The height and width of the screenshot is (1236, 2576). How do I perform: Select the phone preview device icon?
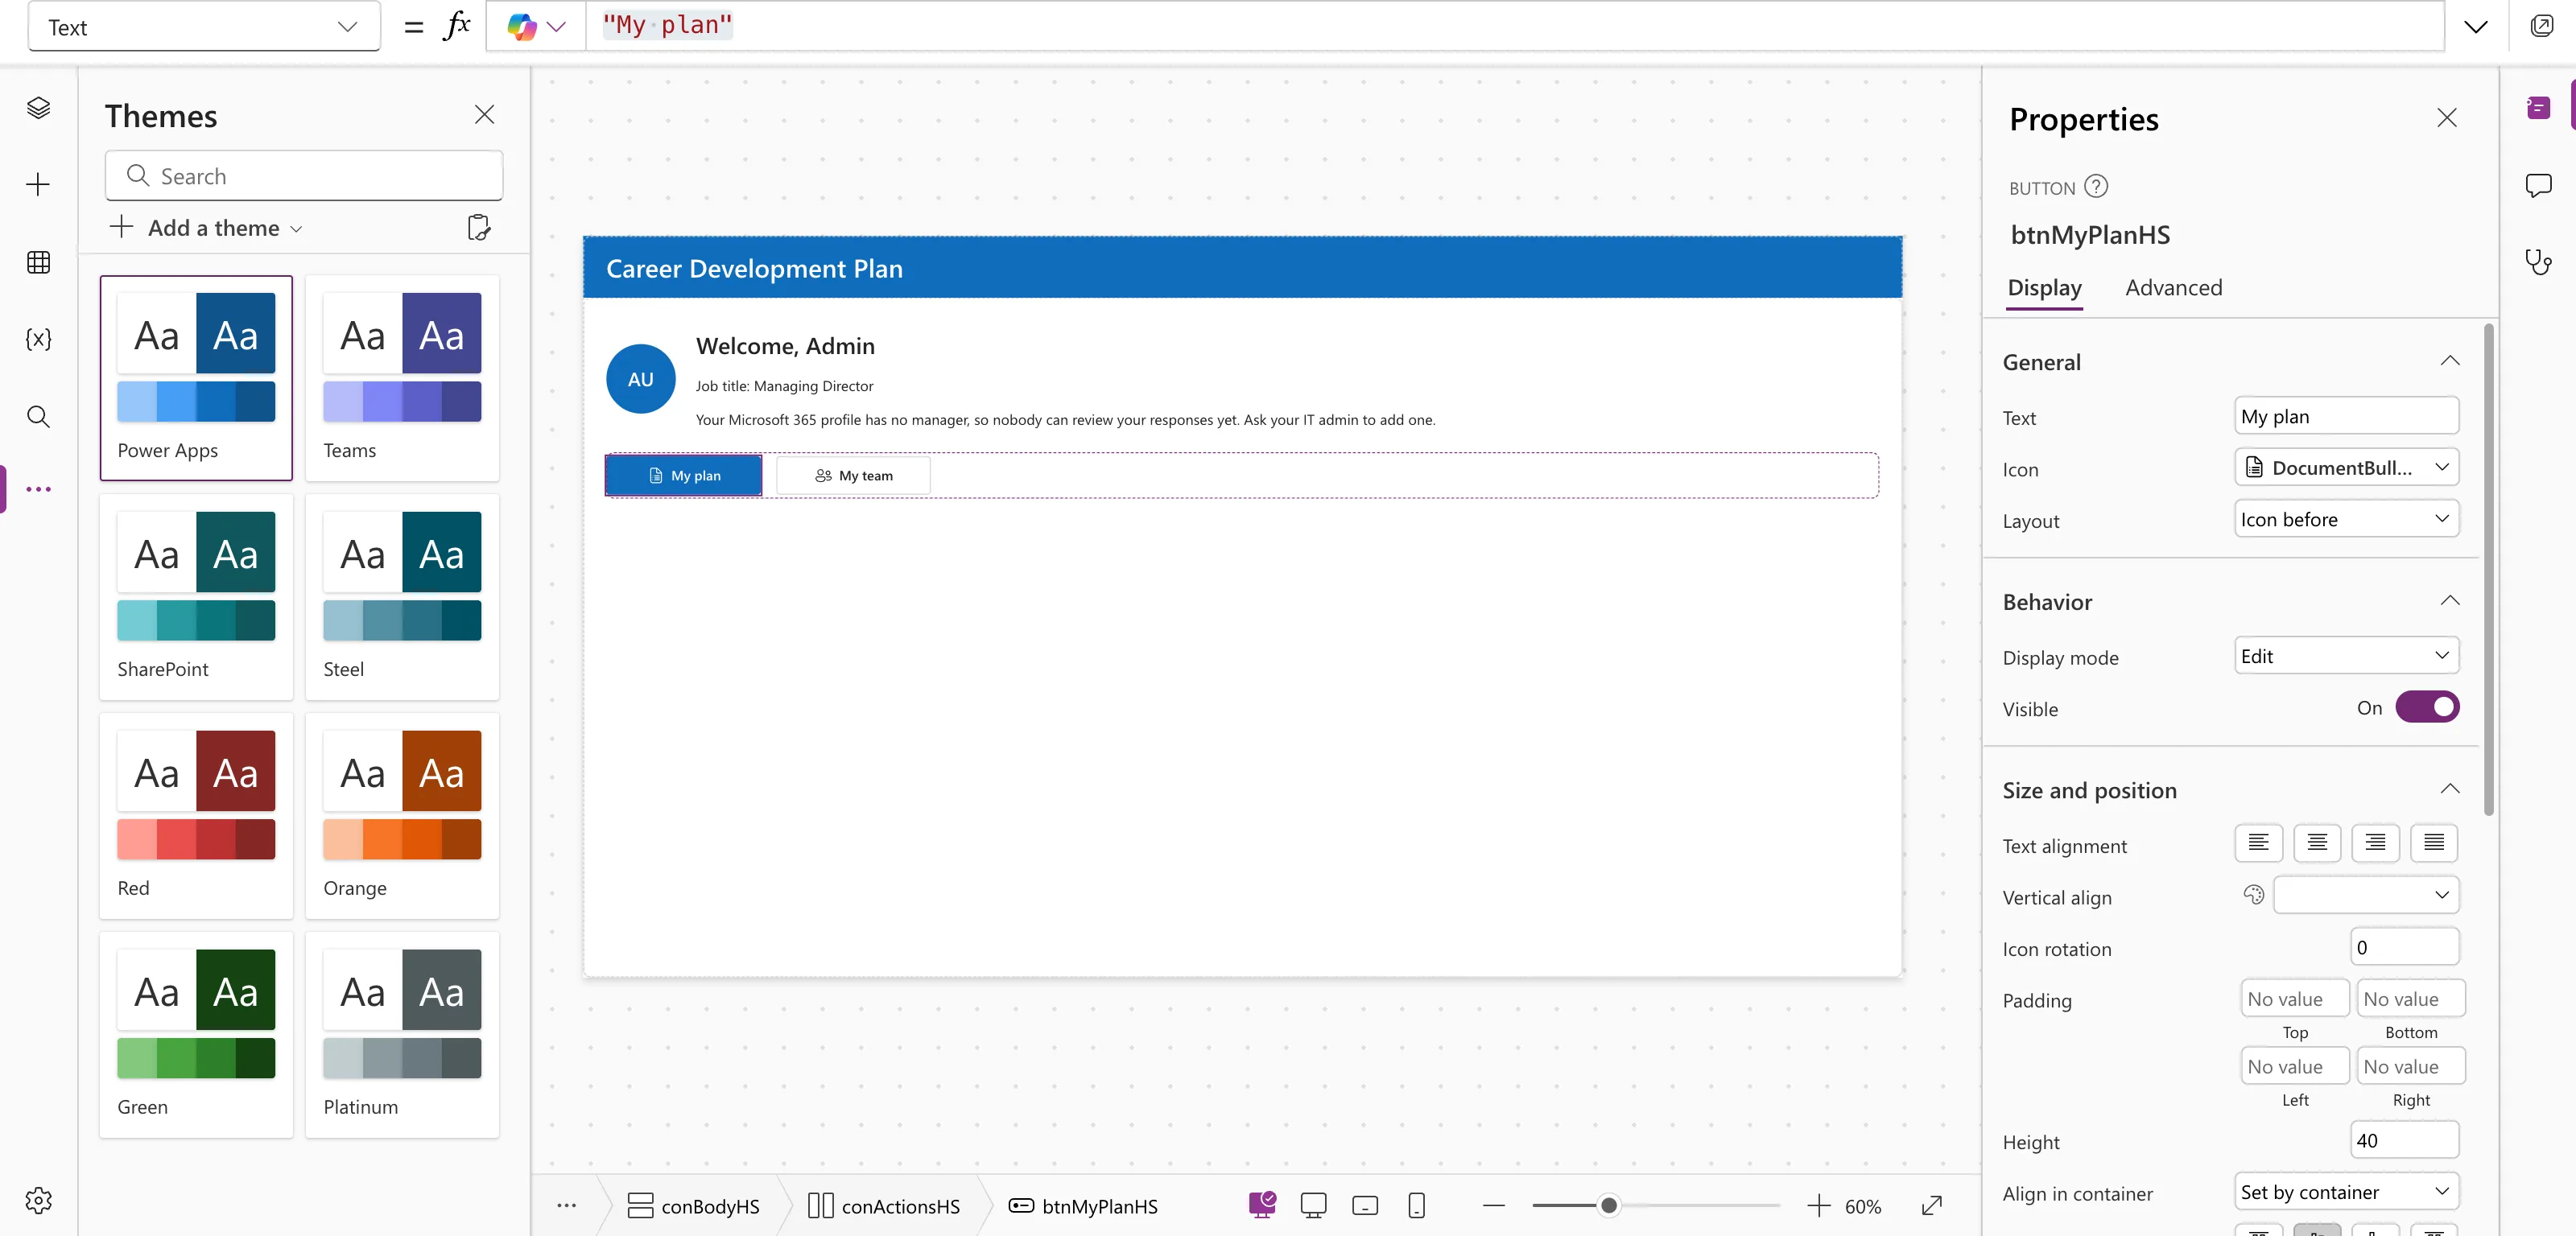pyautogui.click(x=1416, y=1205)
